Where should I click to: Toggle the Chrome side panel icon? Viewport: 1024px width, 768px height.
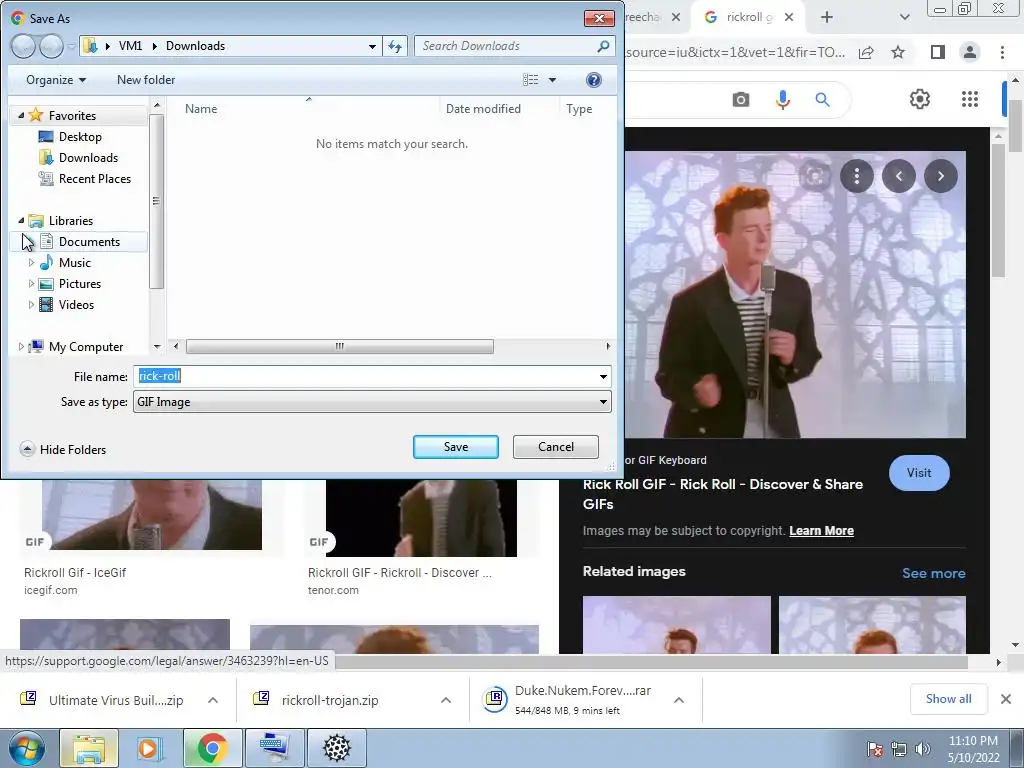pyautogui.click(x=938, y=52)
